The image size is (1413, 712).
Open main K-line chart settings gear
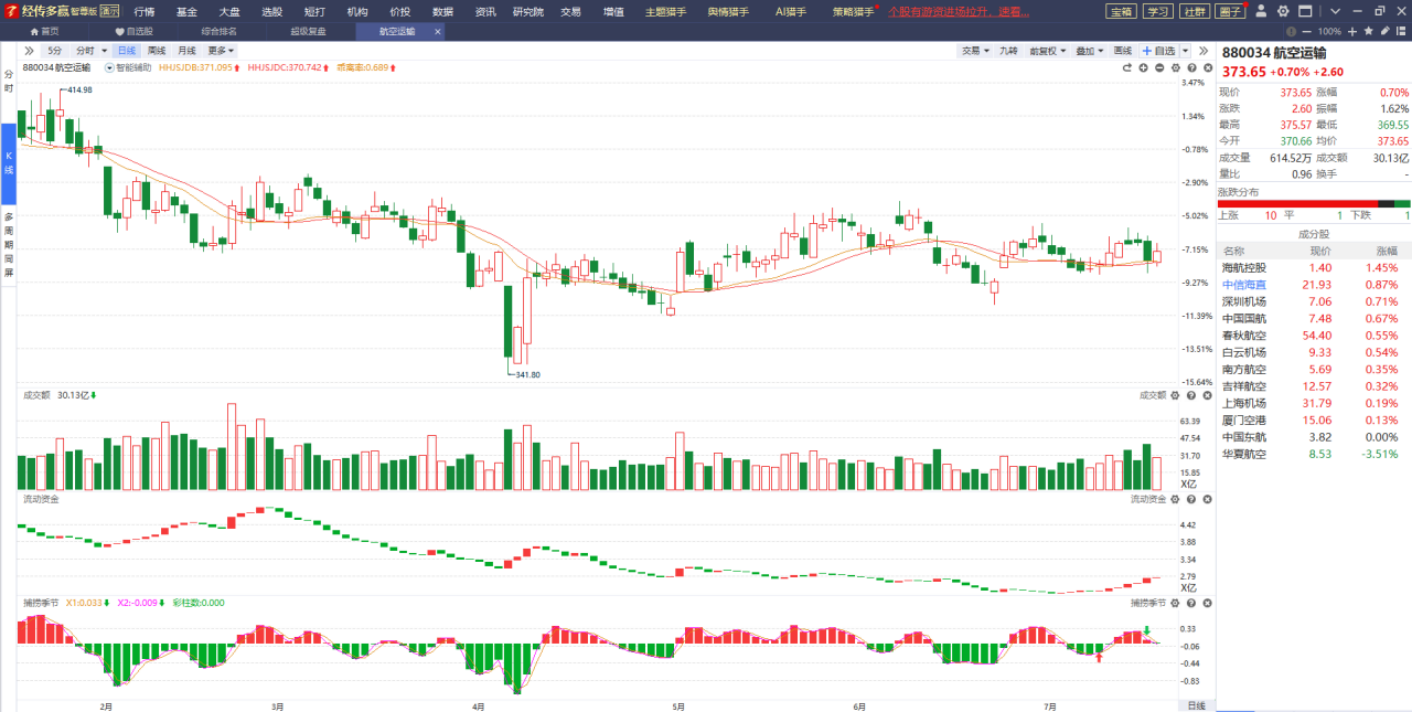coord(1175,68)
